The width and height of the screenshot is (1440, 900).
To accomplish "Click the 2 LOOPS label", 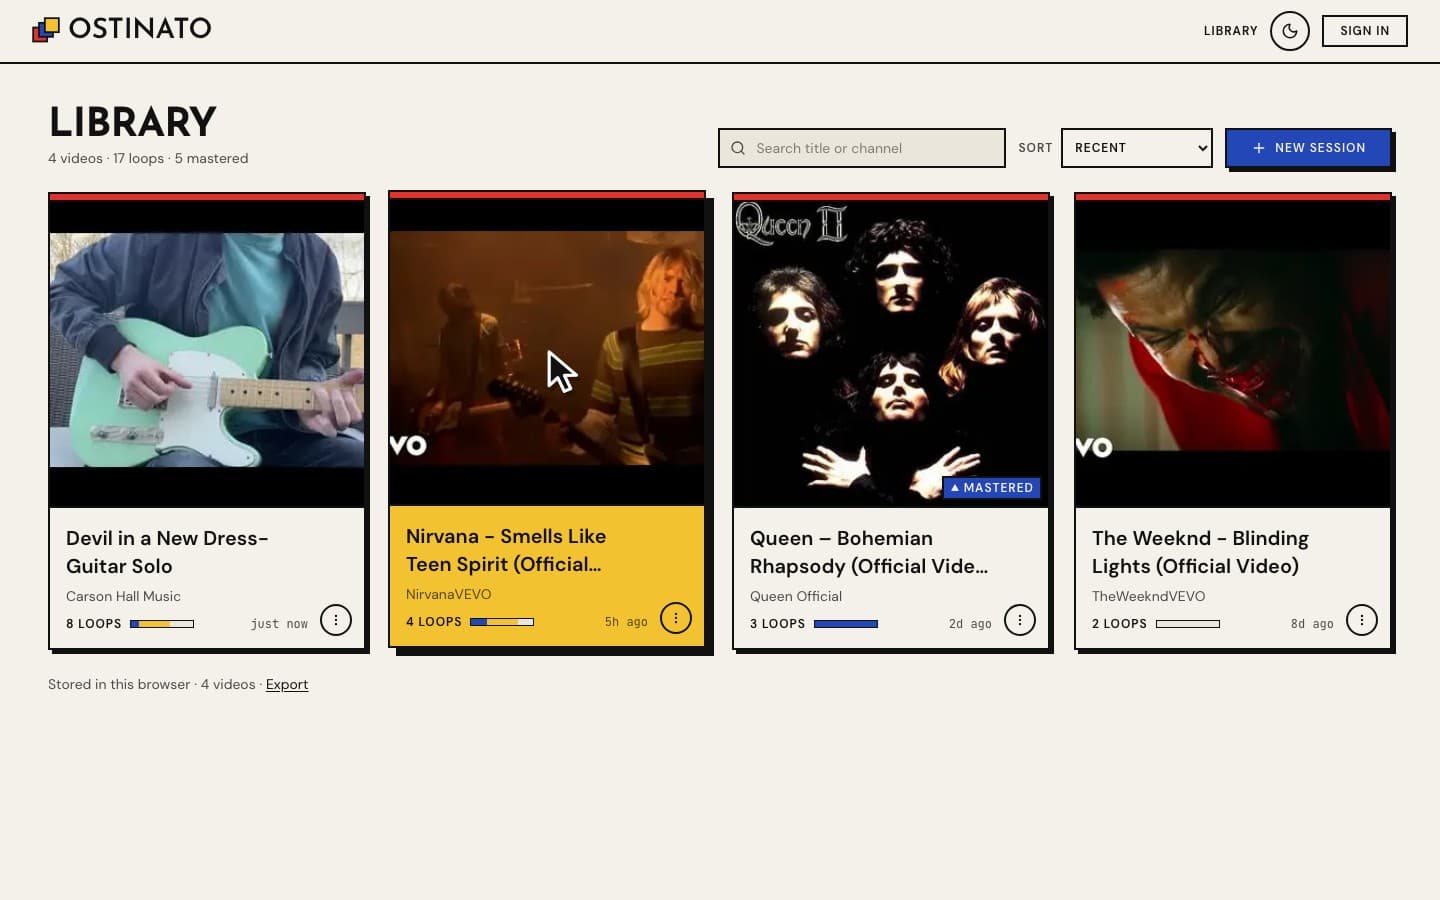I will click(x=1120, y=624).
